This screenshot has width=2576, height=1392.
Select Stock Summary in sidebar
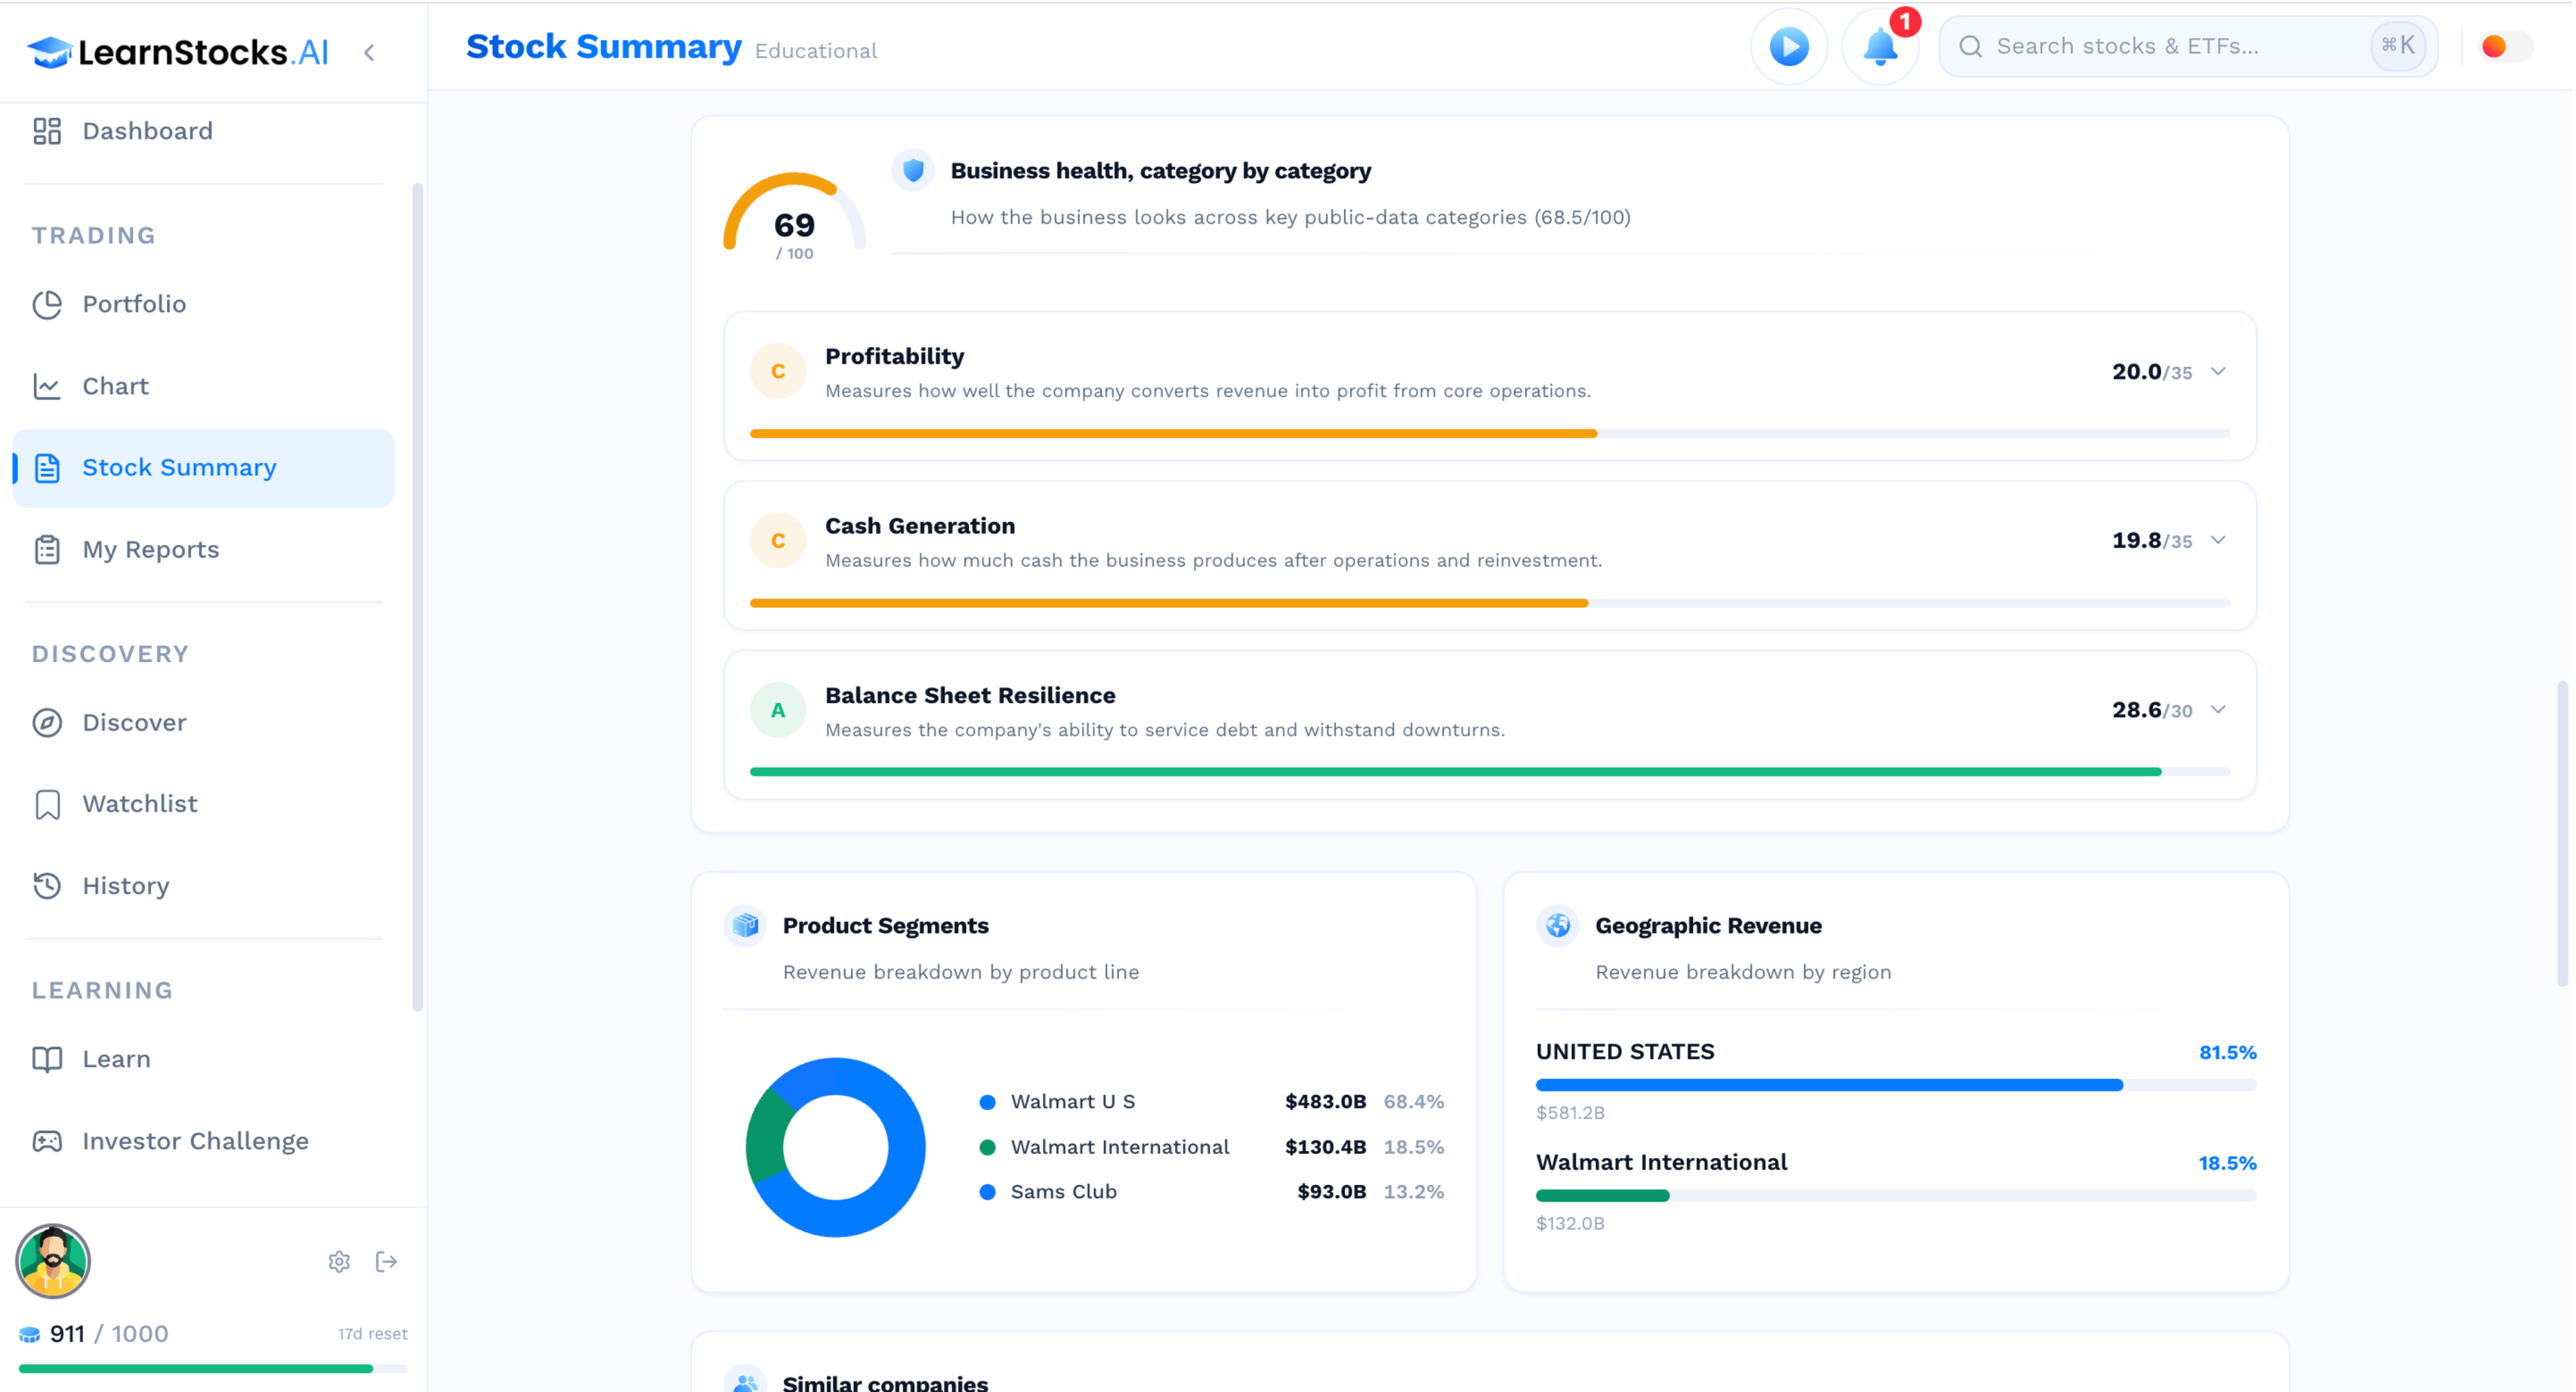click(x=204, y=468)
